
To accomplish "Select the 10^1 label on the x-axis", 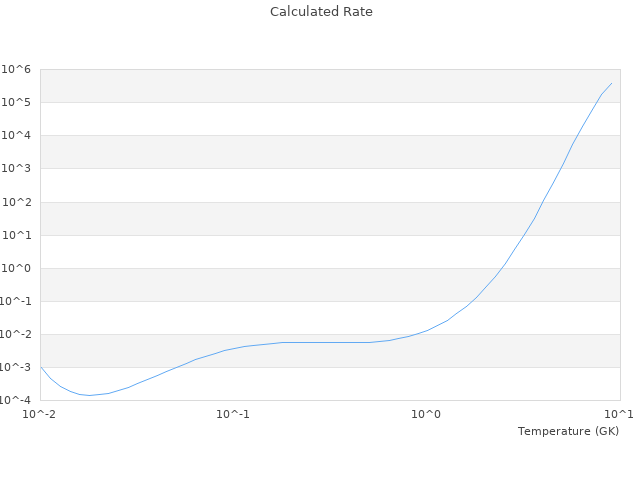I will [x=619, y=414].
